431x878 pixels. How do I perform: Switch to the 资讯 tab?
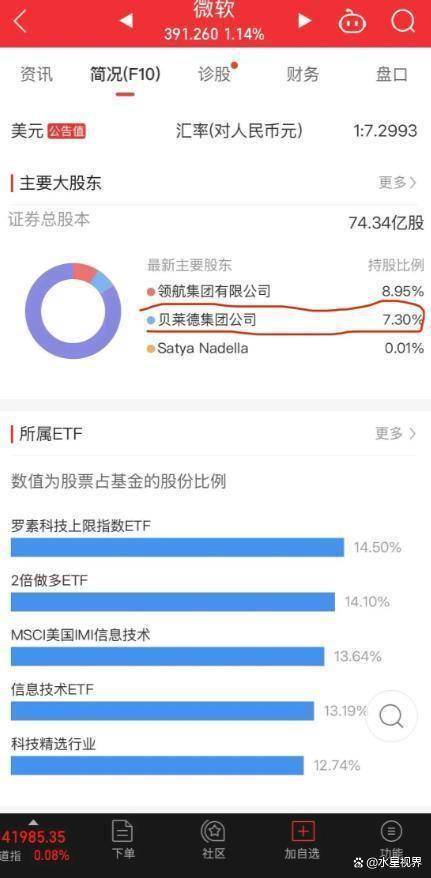(36, 74)
